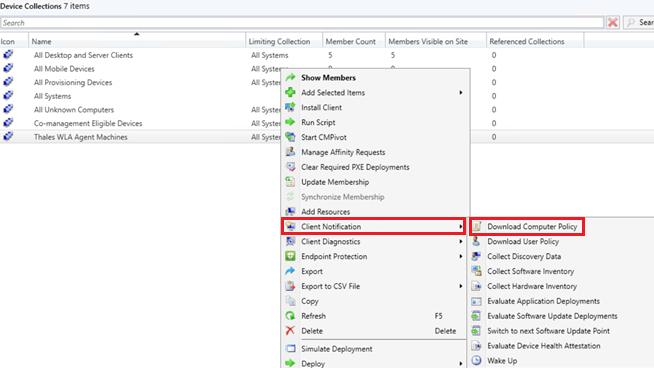Expand the Deploy submenu arrow
Screen dimensions: 654x368
(x=461, y=363)
